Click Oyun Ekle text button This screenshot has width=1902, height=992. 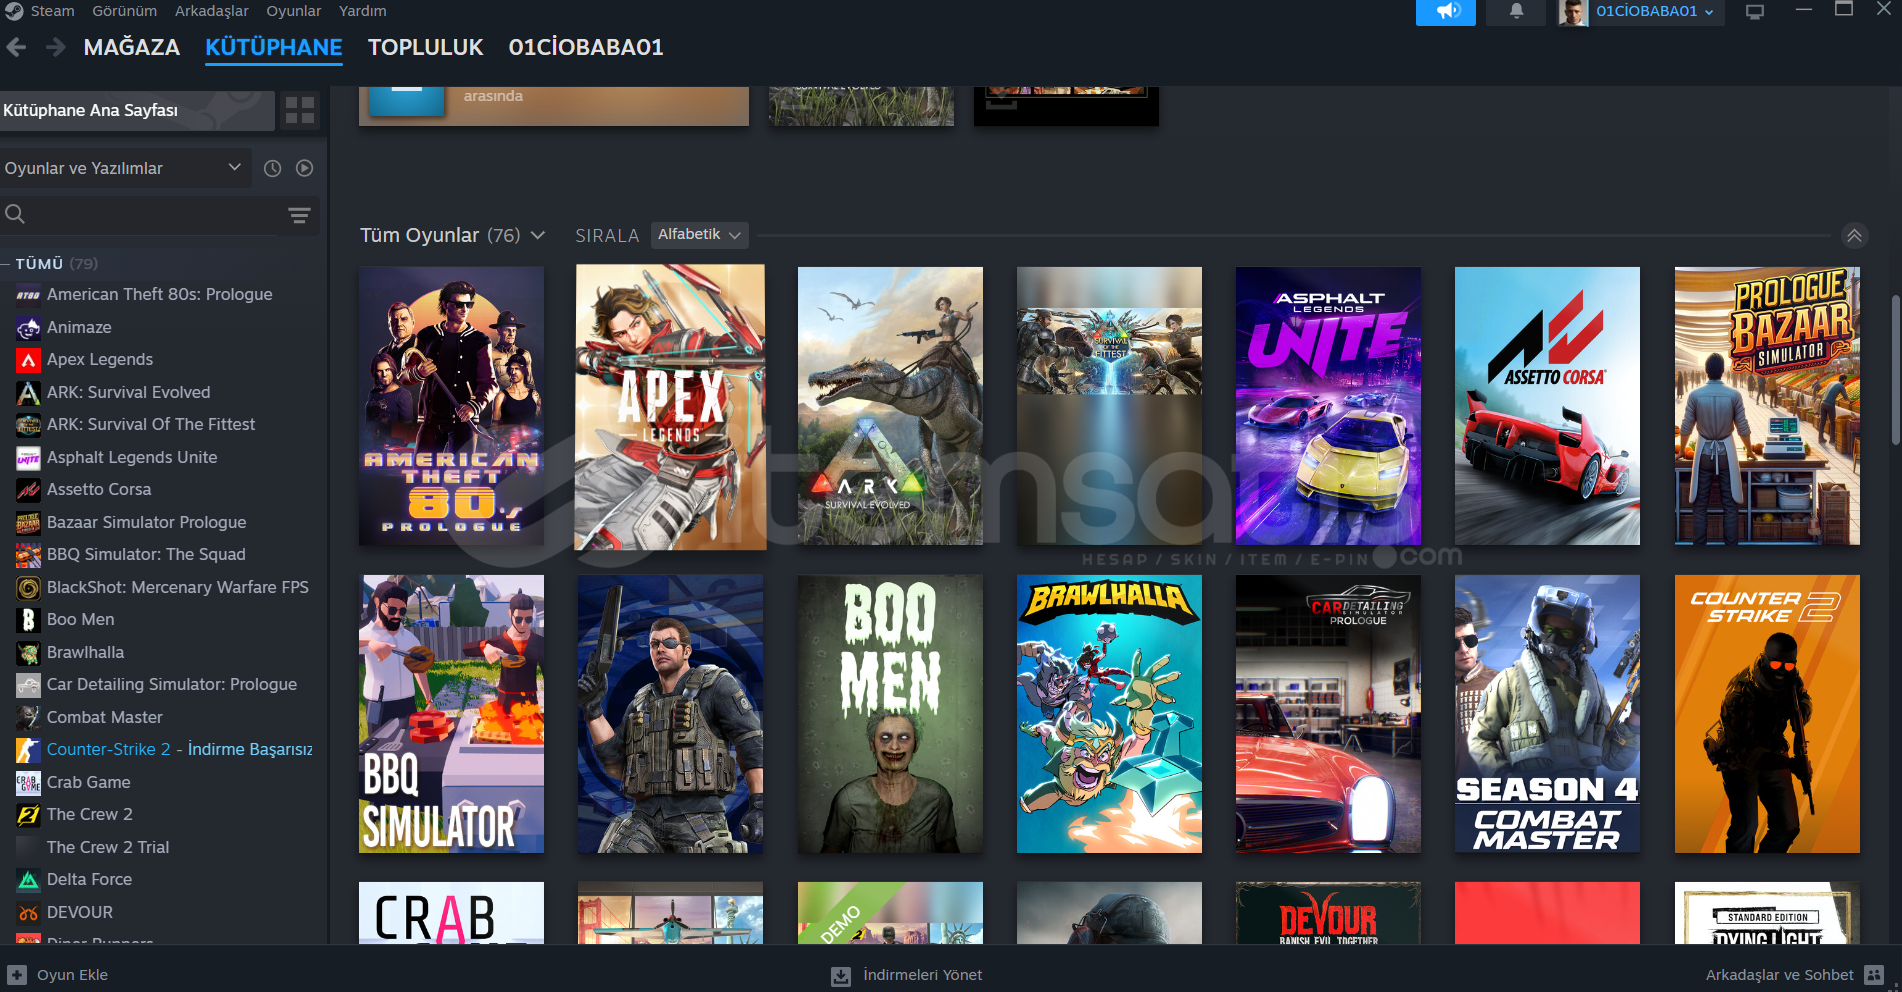(72, 975)
